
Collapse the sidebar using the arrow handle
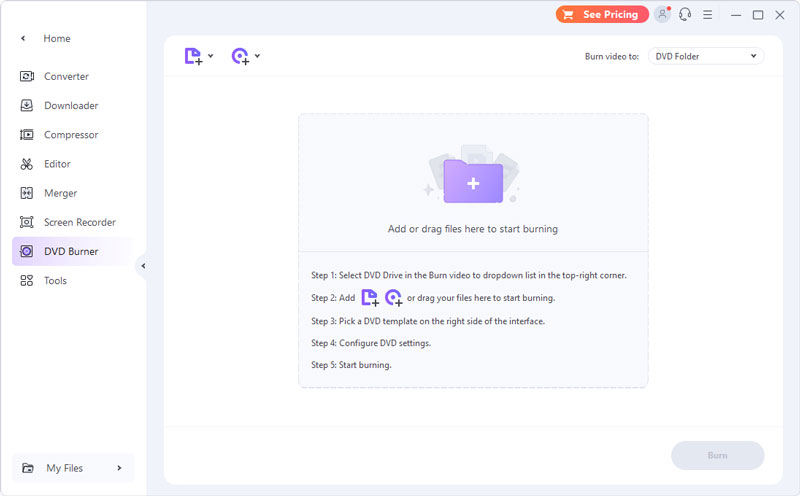point(143,266)
